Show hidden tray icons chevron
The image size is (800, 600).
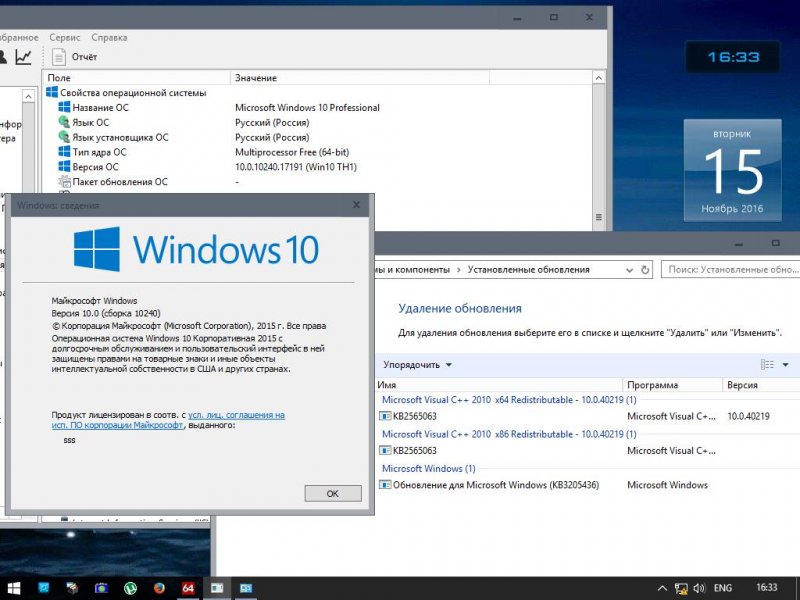tap(662, 588)
